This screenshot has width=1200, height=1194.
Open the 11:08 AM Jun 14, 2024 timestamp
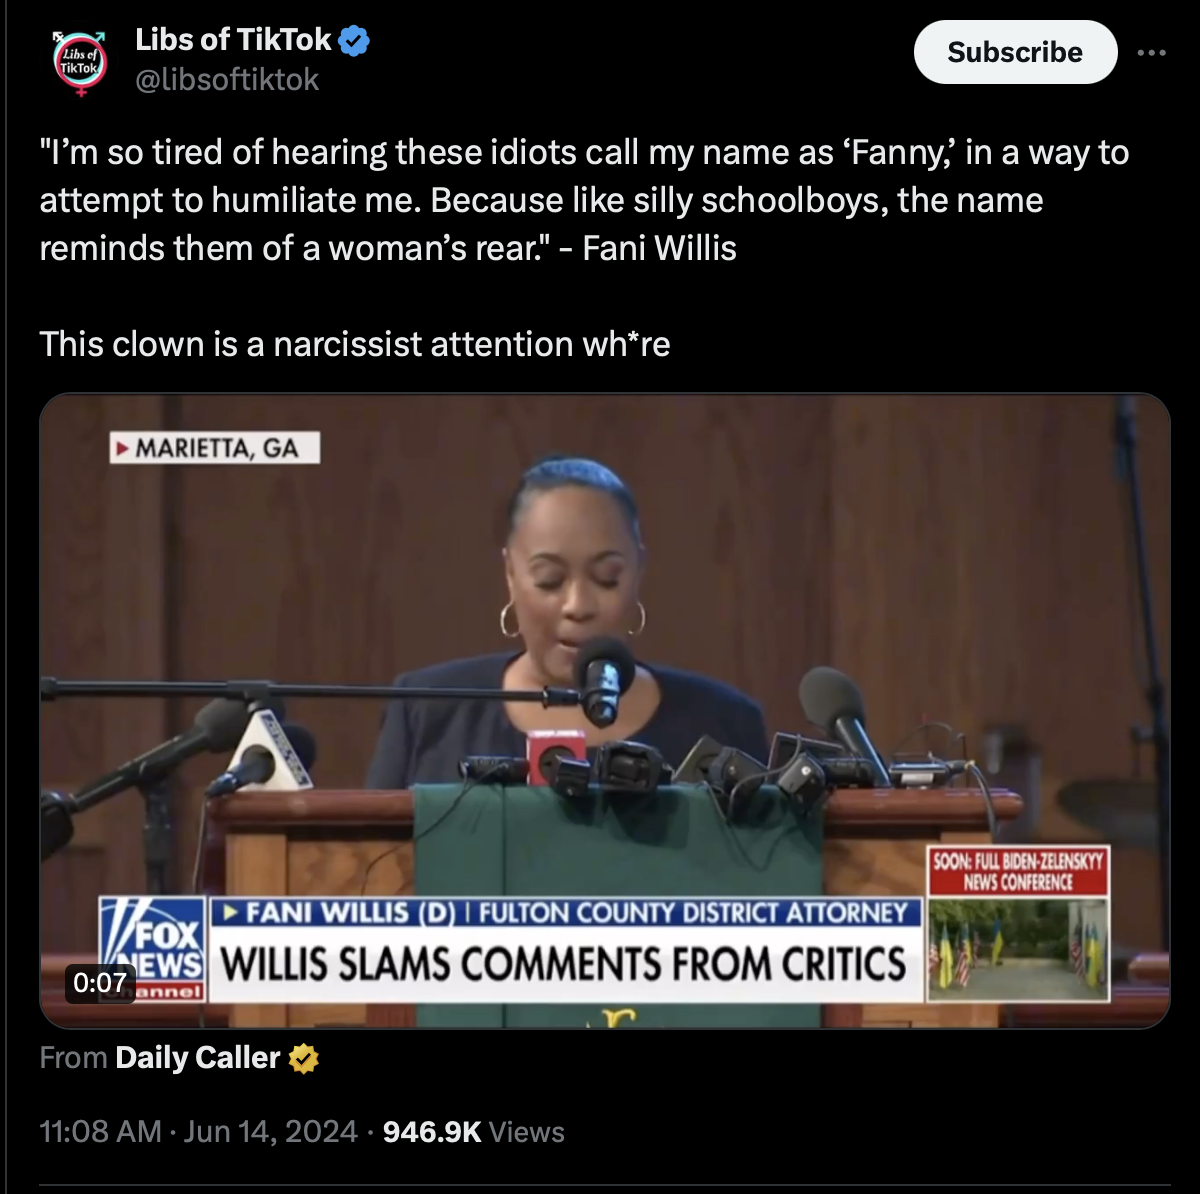coord(198,1131)
